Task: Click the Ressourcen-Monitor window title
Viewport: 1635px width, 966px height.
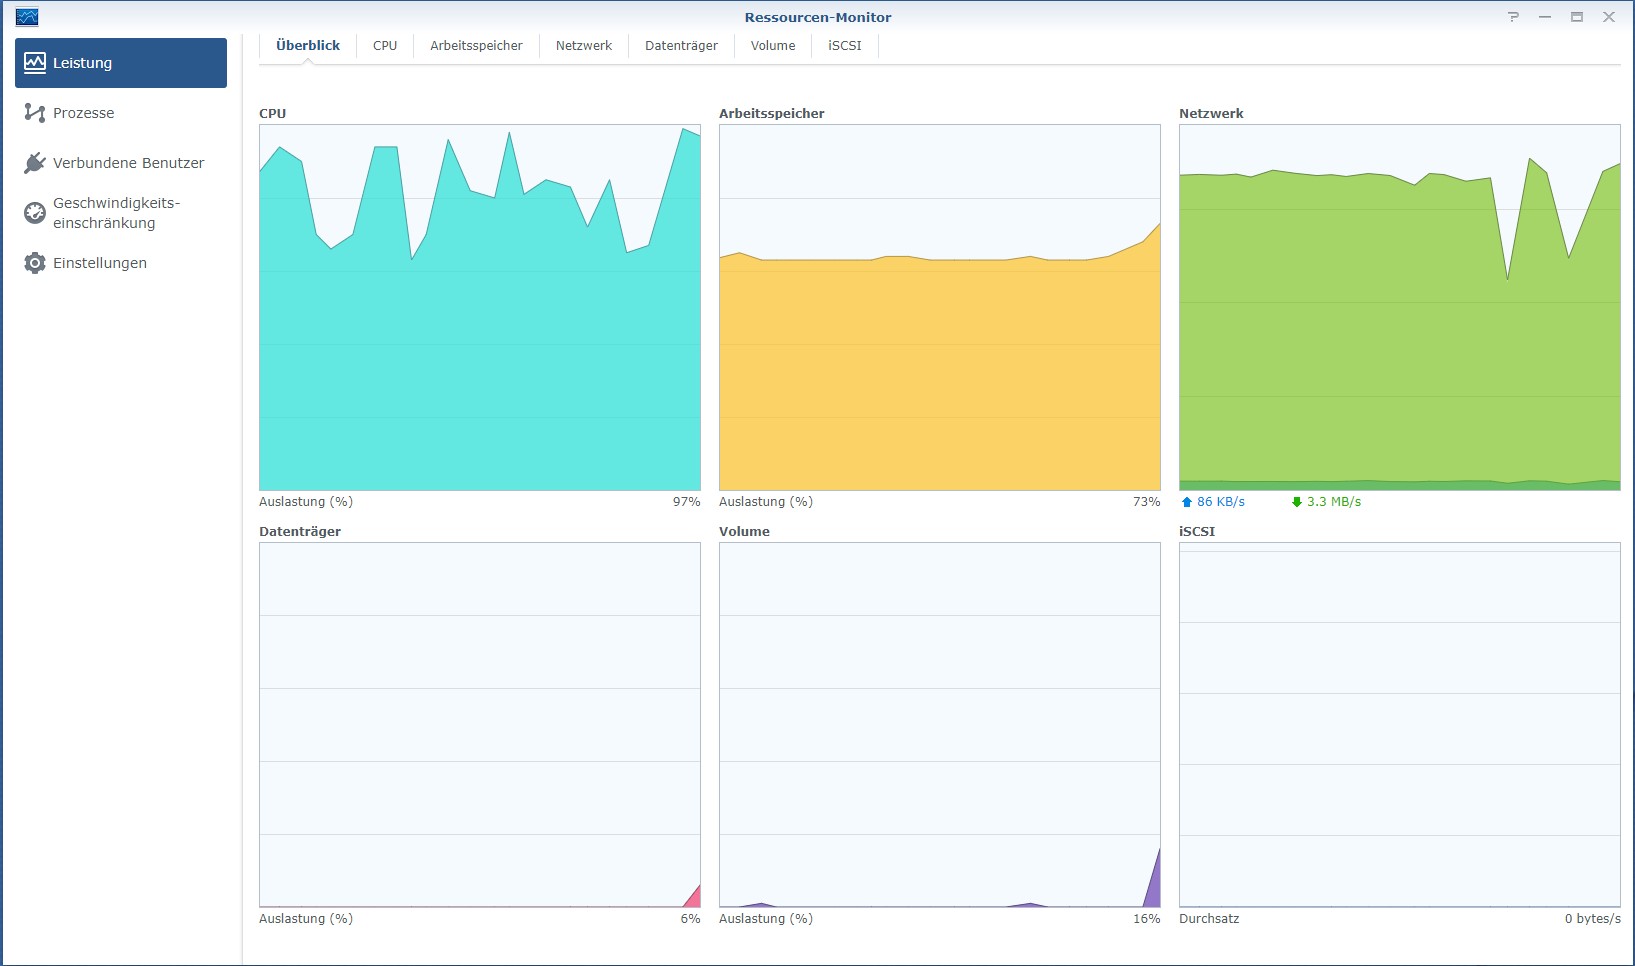Action: tap(818, 17)
